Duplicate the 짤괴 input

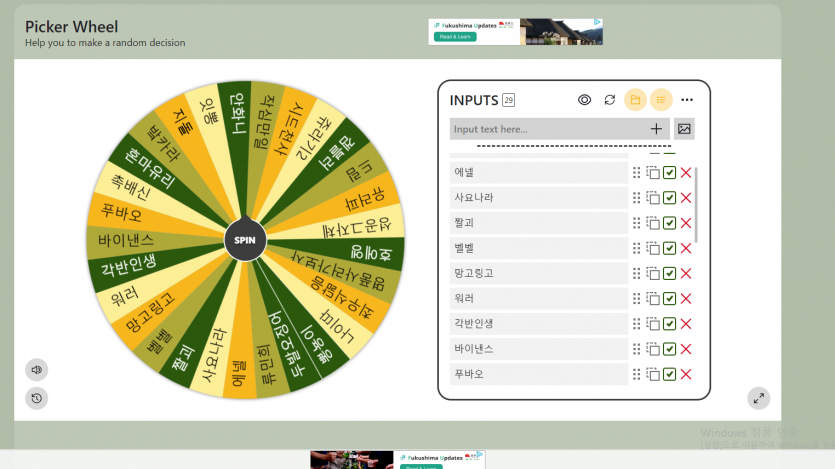point(653,223)
